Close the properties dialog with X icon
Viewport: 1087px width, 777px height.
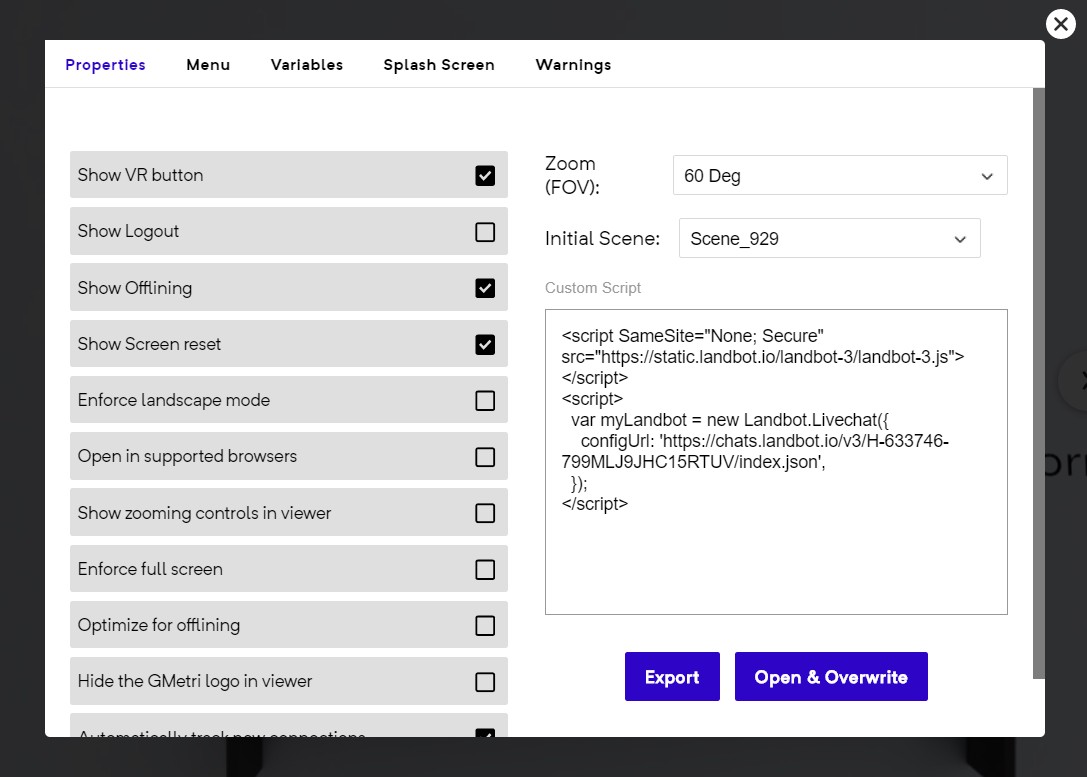click(1060, 24)
